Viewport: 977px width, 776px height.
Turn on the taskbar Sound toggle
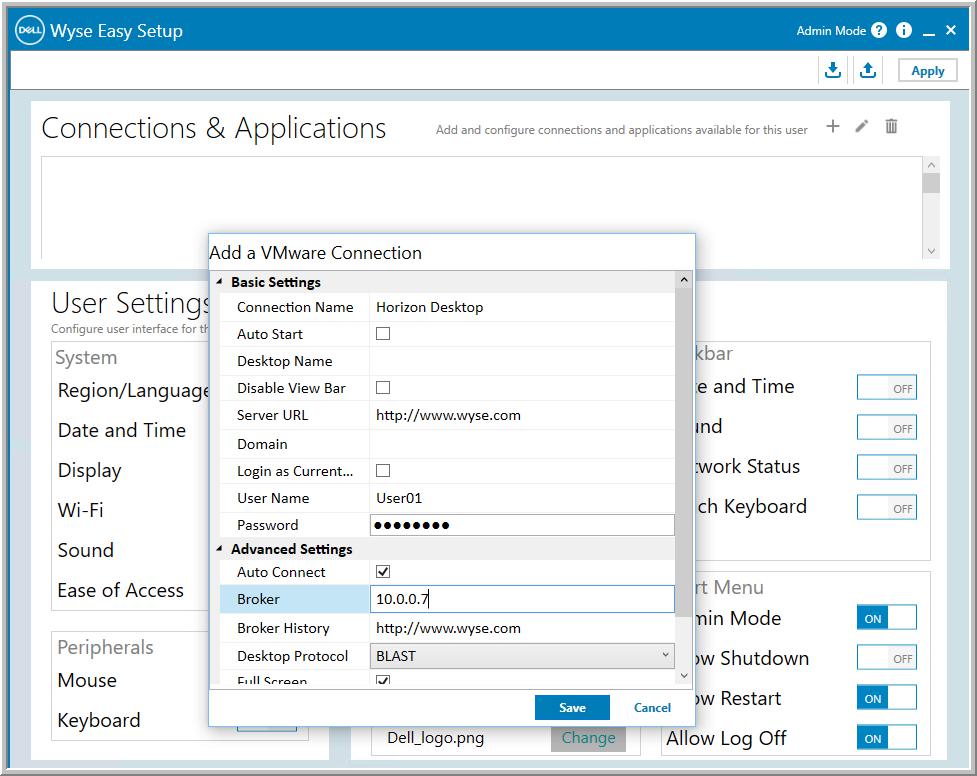pos(887,428)
